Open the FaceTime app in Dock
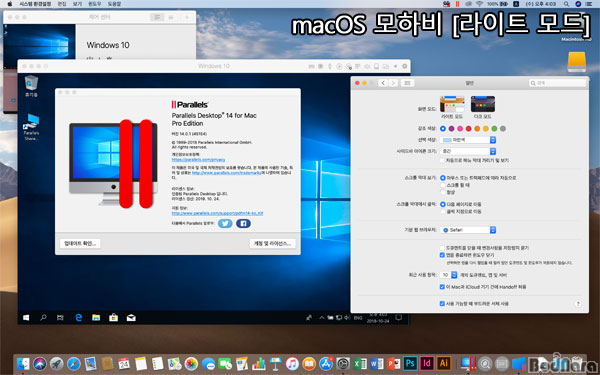Image resolution: width=600 pixels, height=375 pixels. (225, 363)
